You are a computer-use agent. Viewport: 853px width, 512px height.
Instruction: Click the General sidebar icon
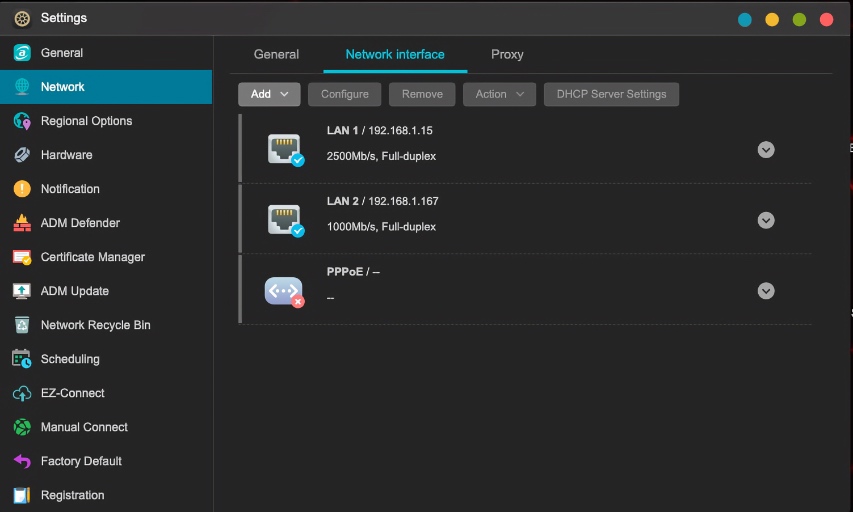click(x=22, y=53)
